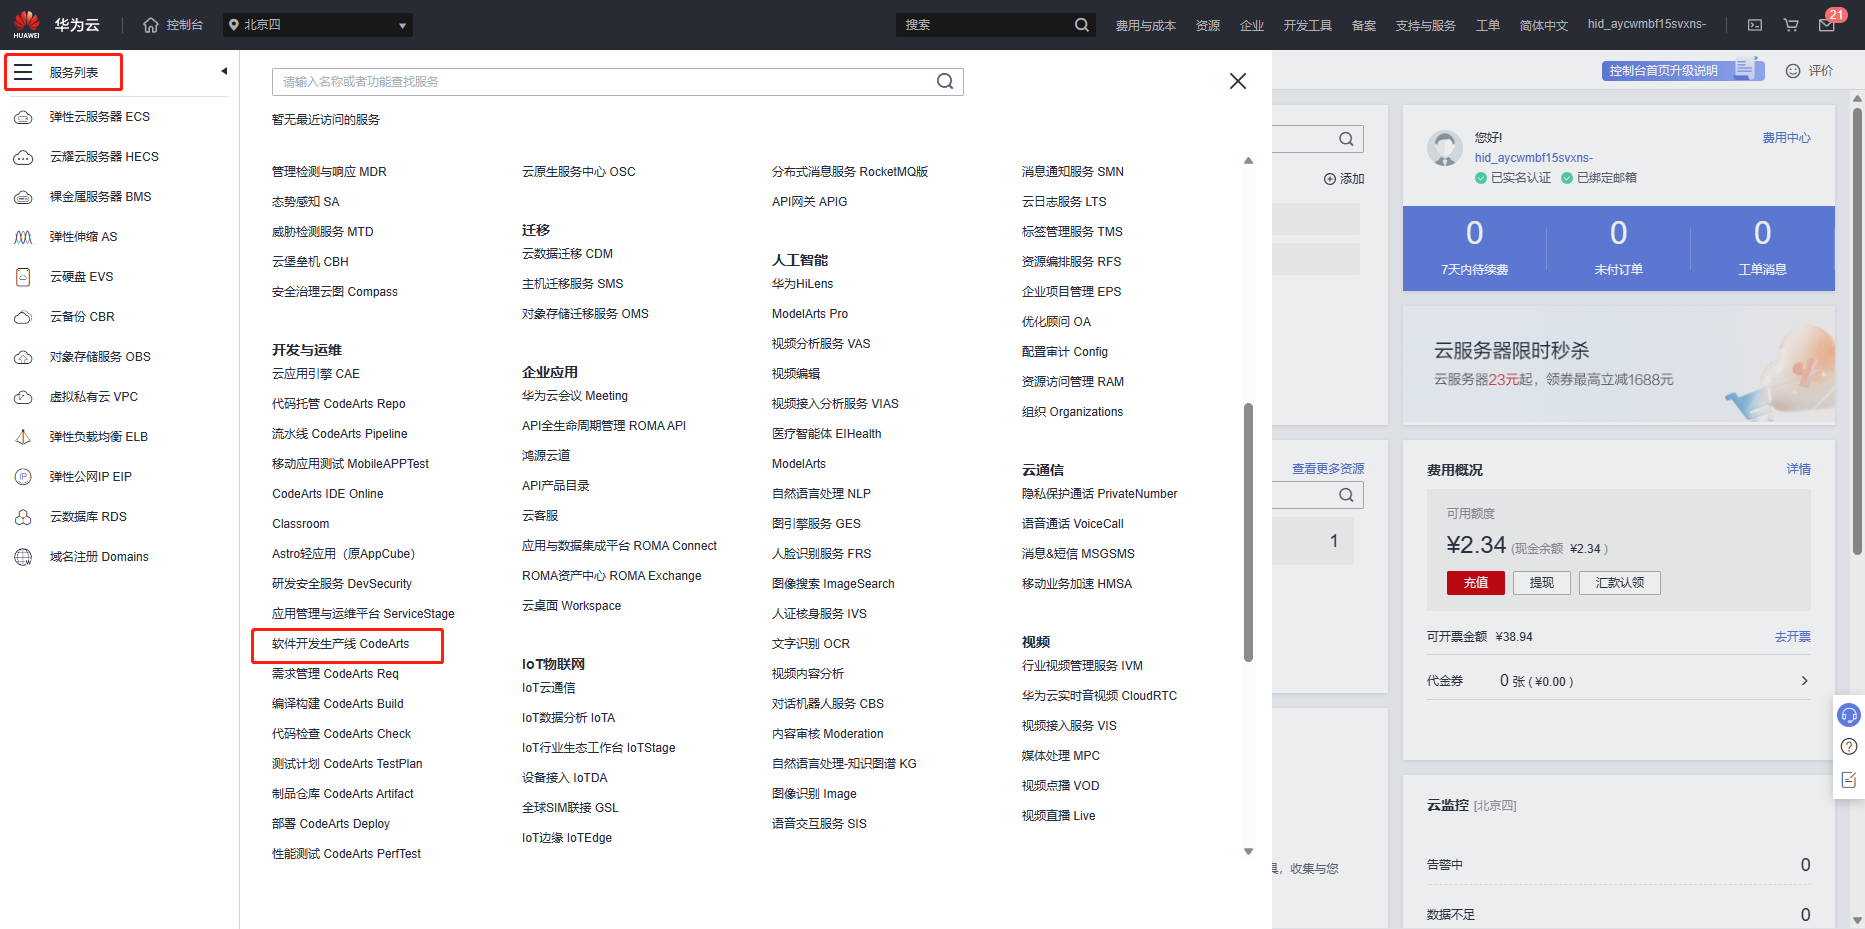Screen dimensions: 1865x929
Task: Click the 提现 withdraw button
Action: pyautogui.click(x=1542, y=583)
